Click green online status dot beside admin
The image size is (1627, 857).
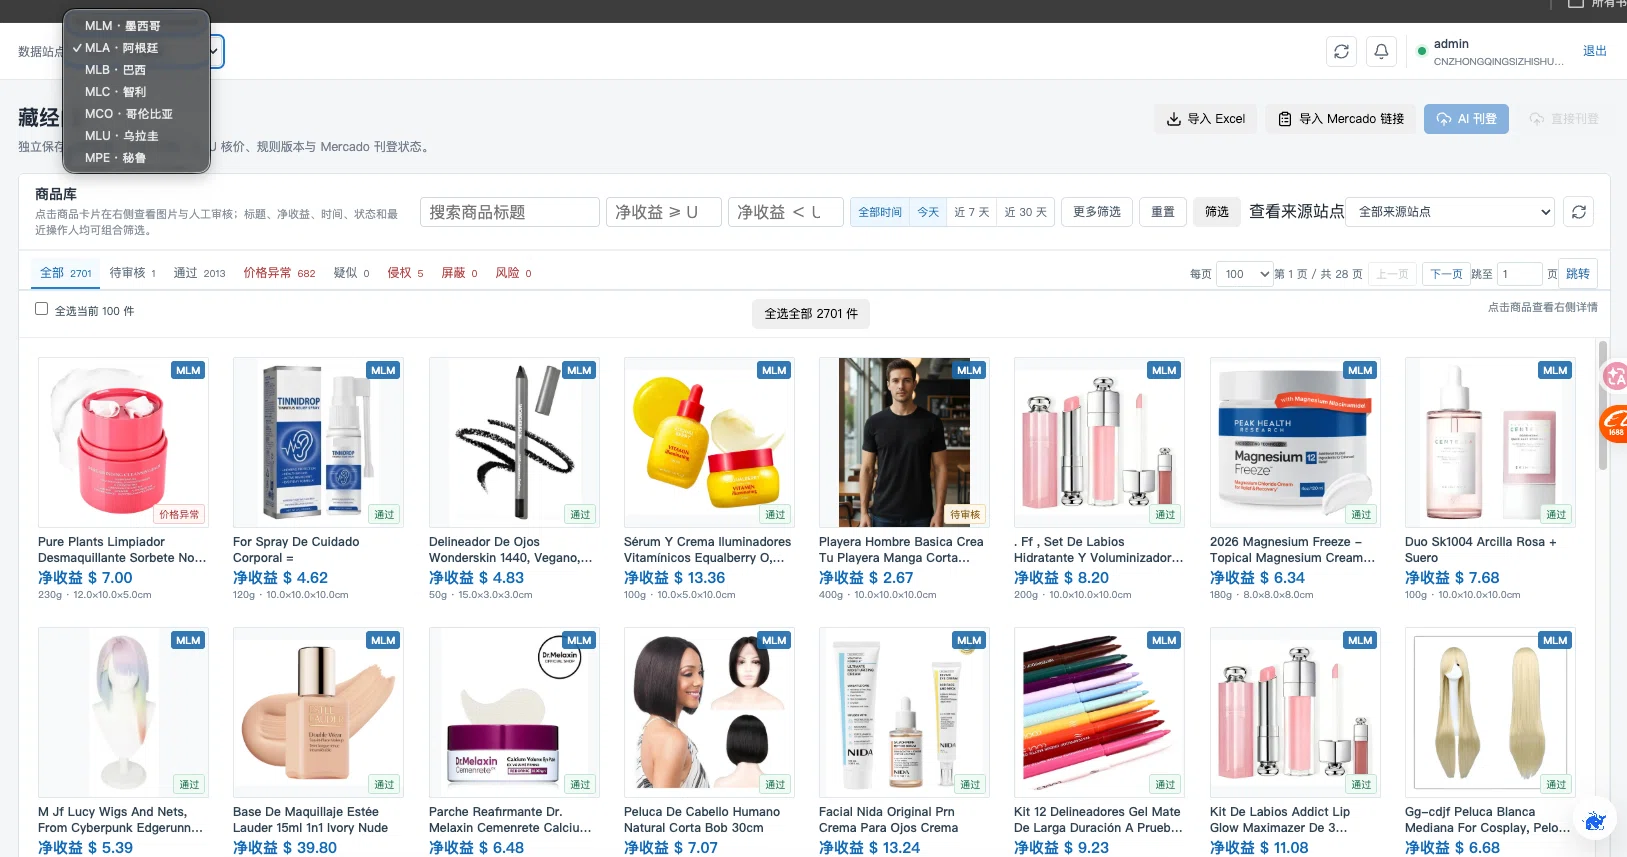pyautogui.click(x=1421, y=51)
